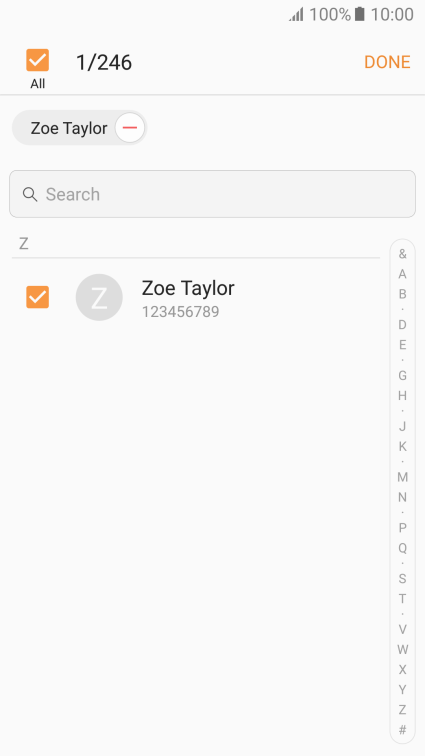Focus the Search input field
The width and height of the screenshot is (425, 756).
(x=212, y=194)
